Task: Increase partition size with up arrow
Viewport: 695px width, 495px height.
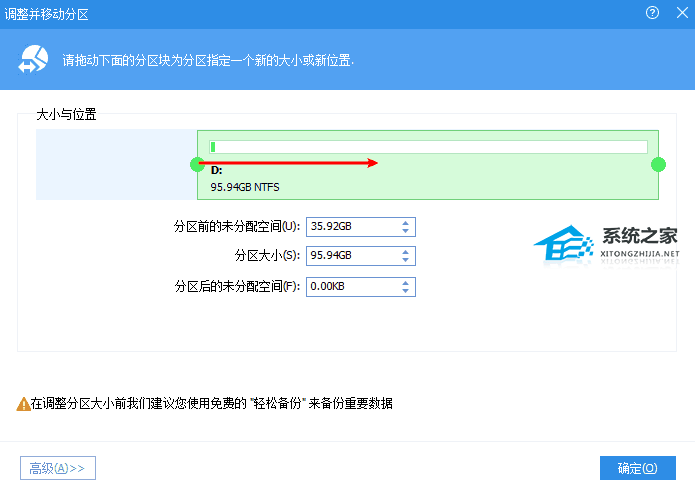Action: [405, 252]
